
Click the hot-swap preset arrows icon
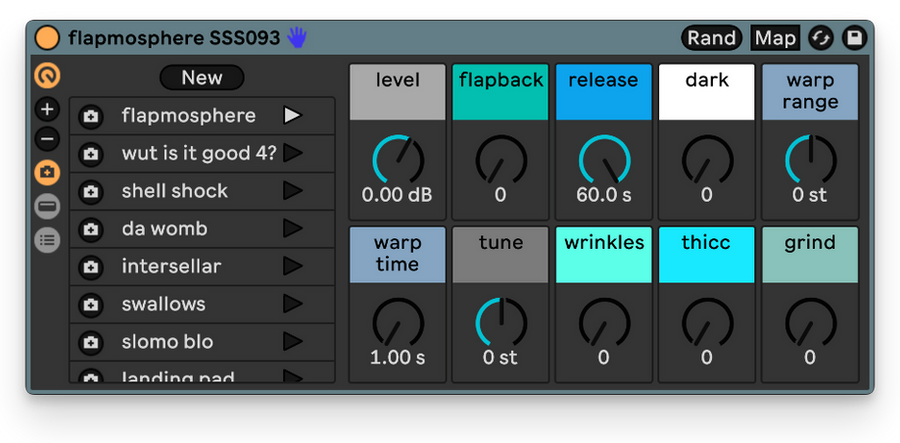click(821, 38)
